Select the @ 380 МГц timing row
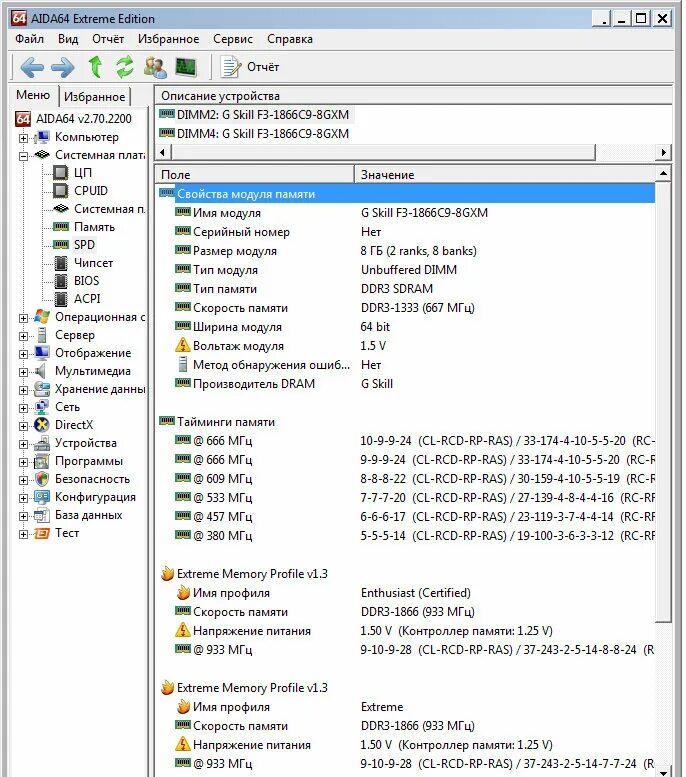 tap(405, 536)
